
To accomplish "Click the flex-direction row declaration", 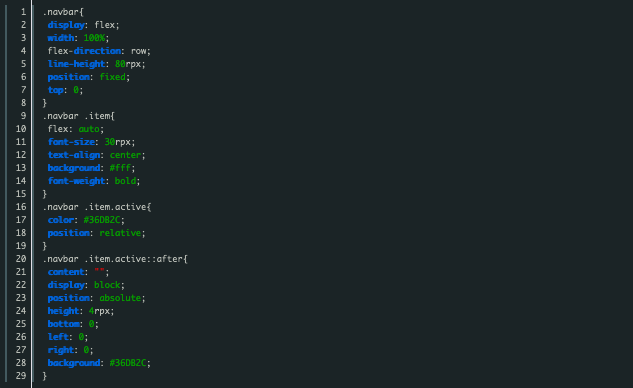I will [x=99, y=51].
